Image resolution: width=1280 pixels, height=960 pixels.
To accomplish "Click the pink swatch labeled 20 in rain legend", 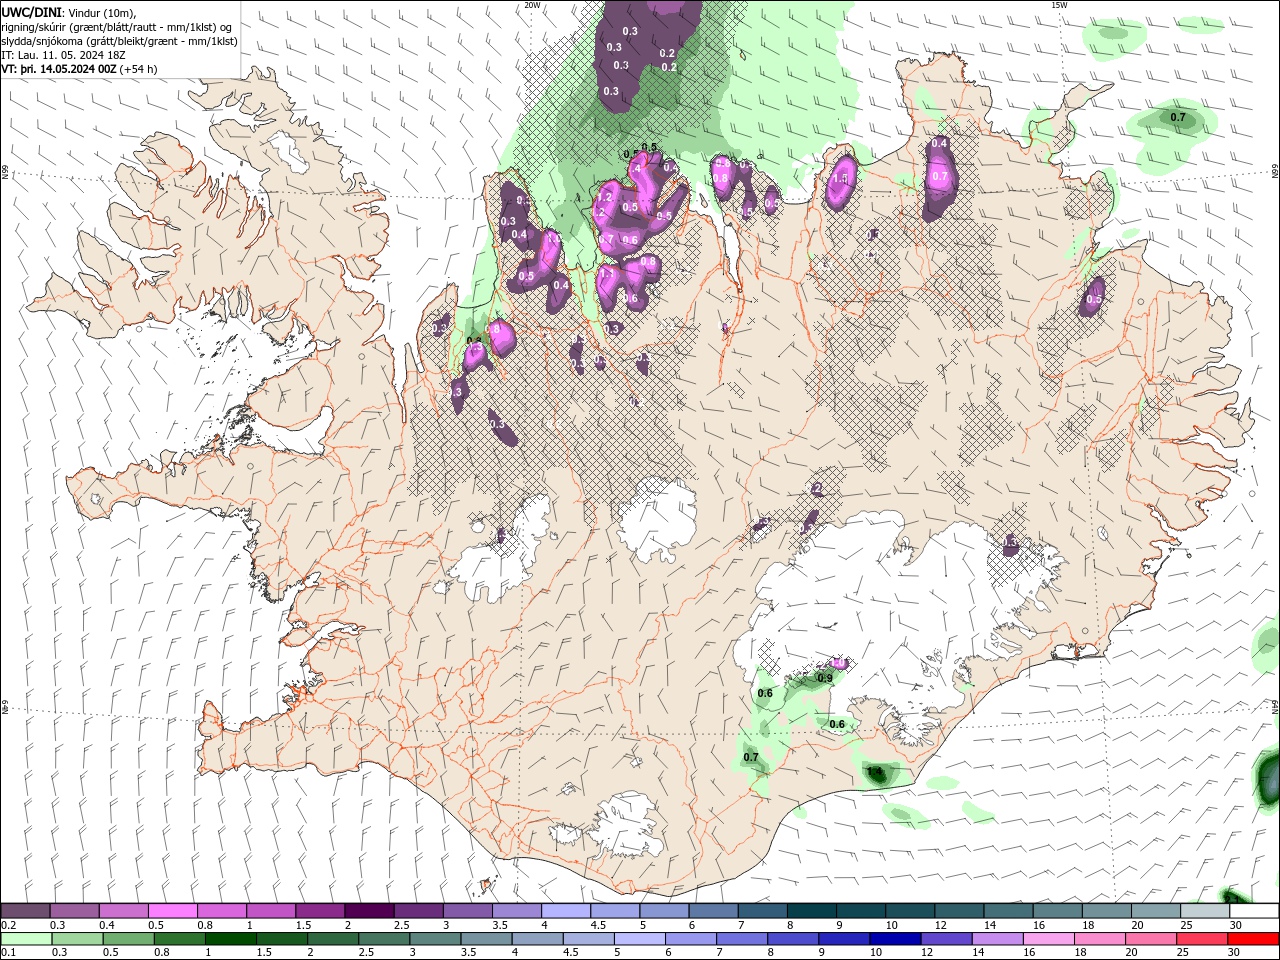I will pyautogui.click(x=1150, y=939).
